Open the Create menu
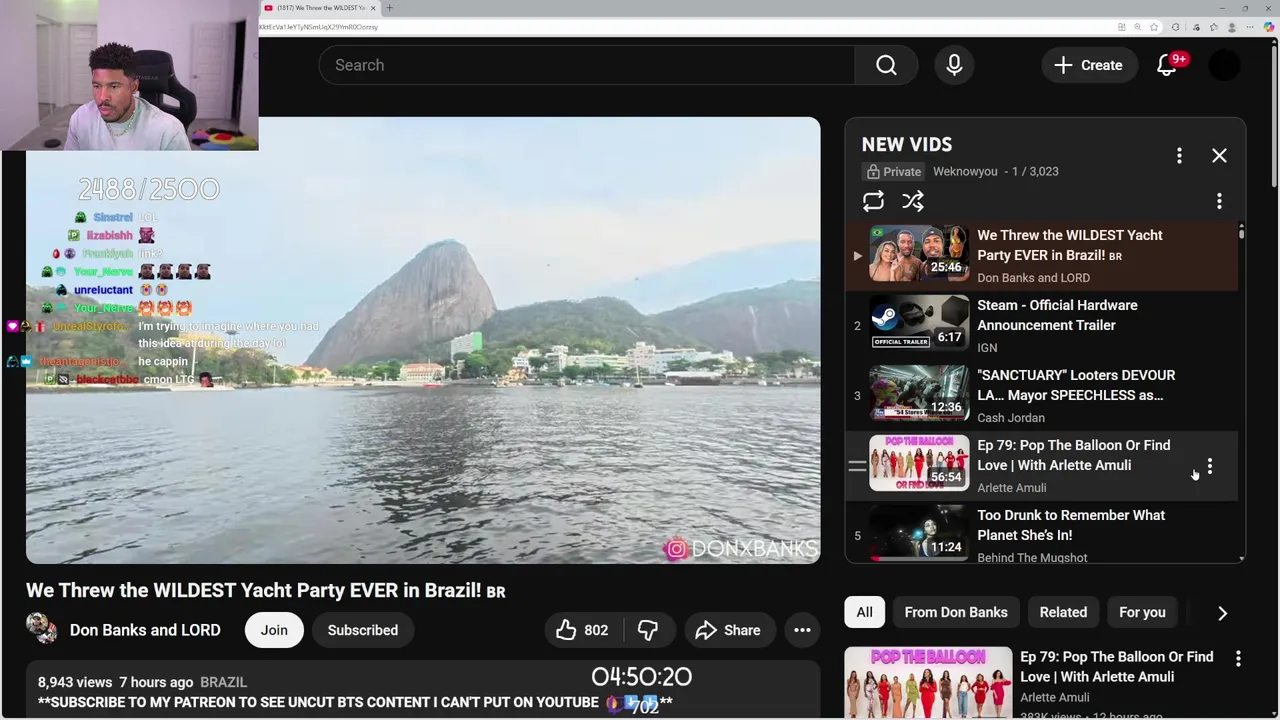 point(1088,65)
